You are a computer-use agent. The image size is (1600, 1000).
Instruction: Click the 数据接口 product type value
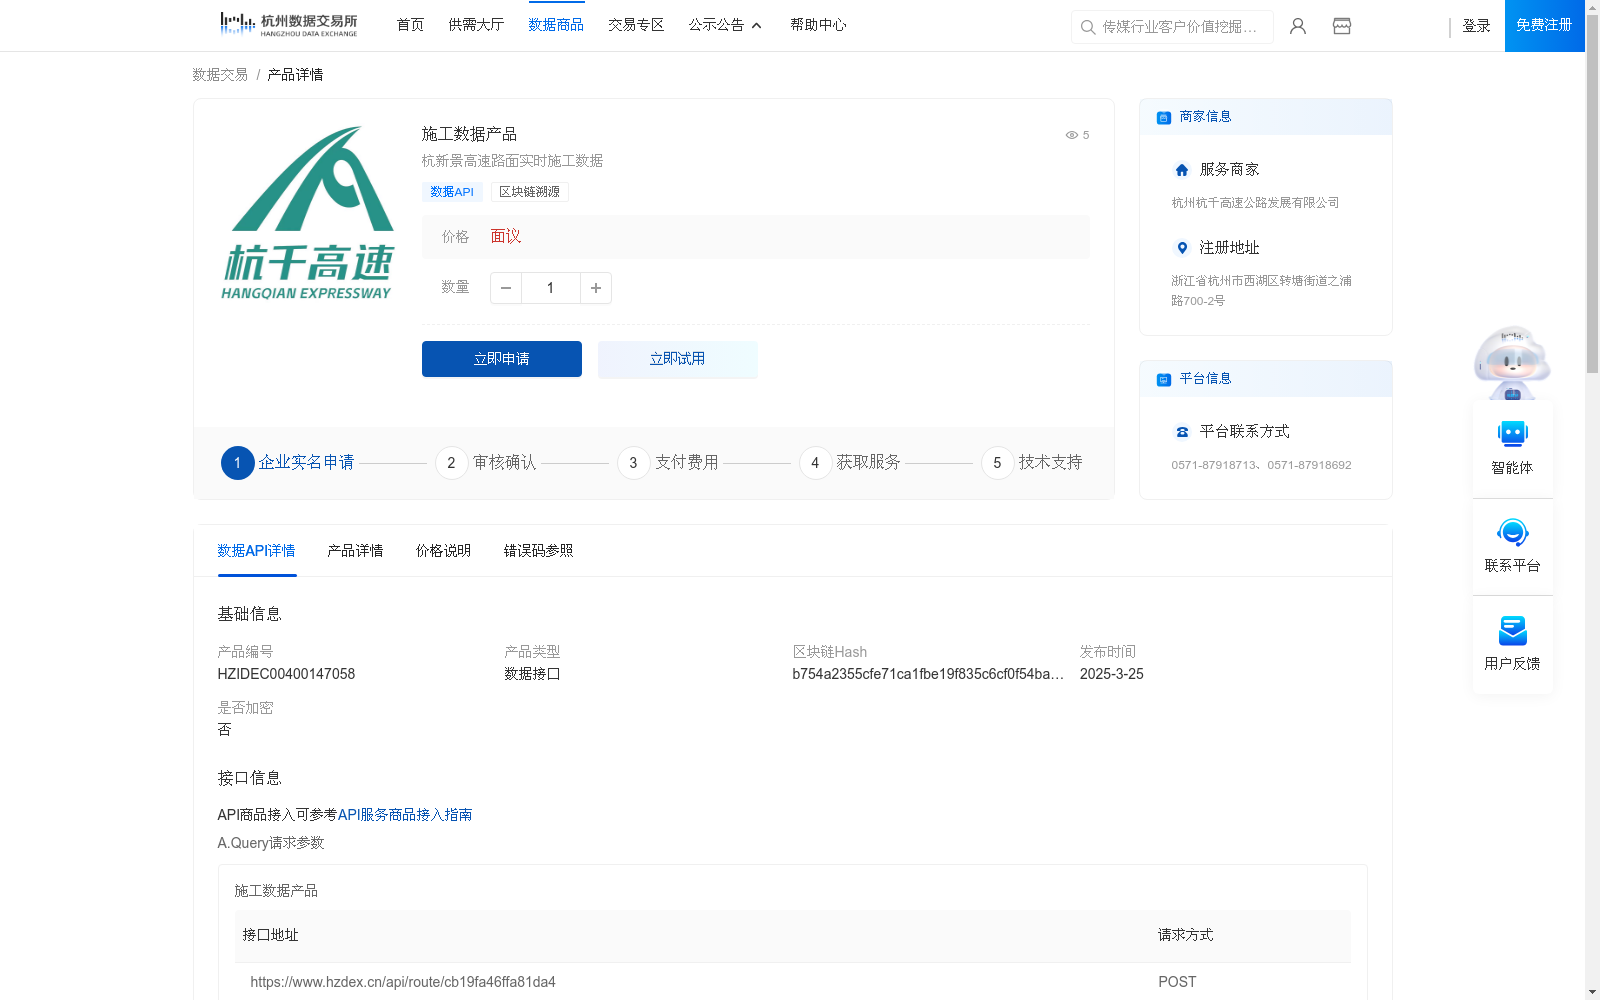click(x=532, y=674)
